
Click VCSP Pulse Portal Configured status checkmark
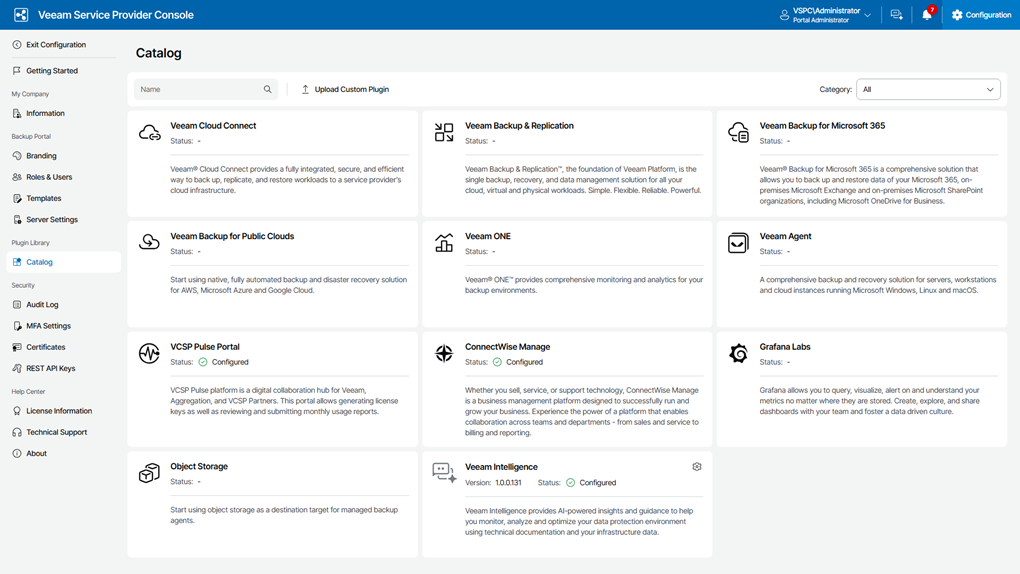tap(203, 362)
